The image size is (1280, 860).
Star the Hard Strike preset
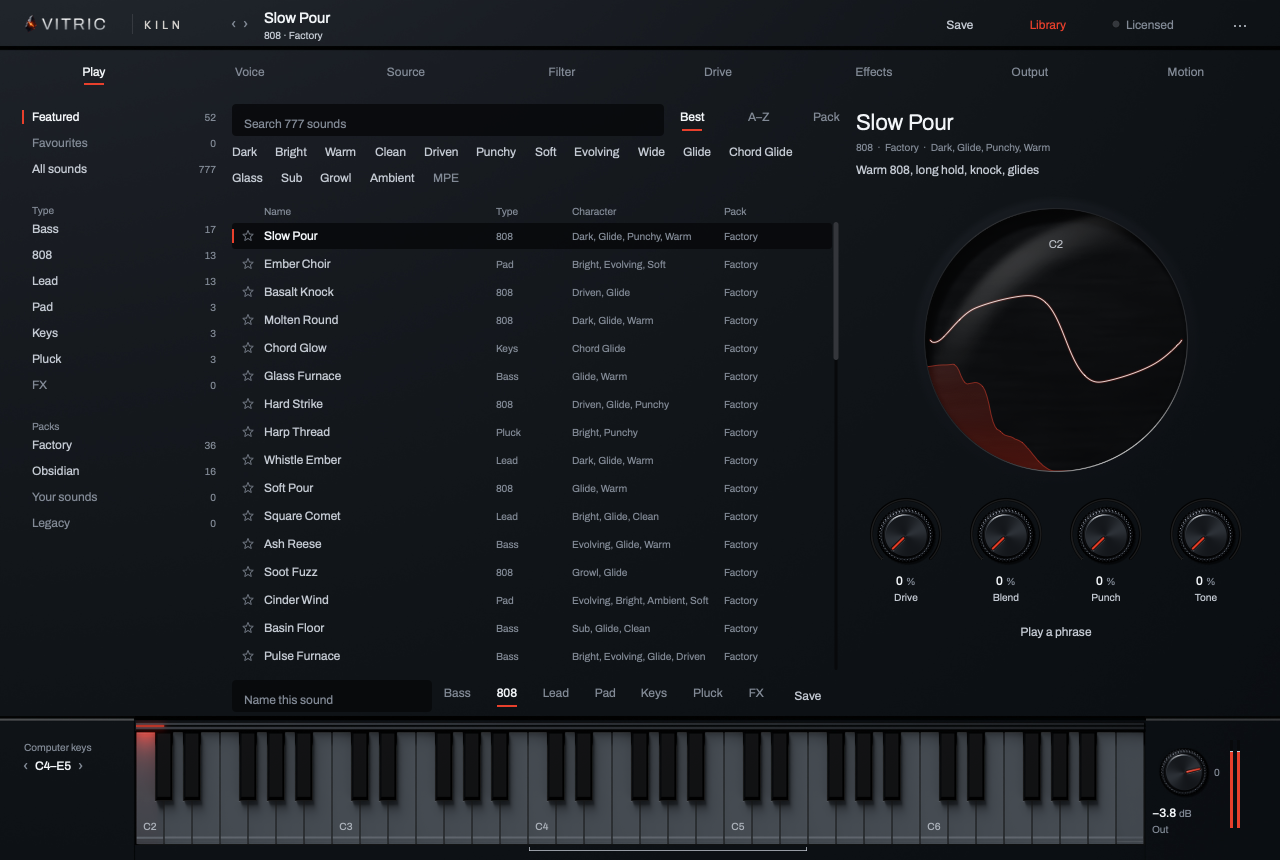[x=248, y=404]
